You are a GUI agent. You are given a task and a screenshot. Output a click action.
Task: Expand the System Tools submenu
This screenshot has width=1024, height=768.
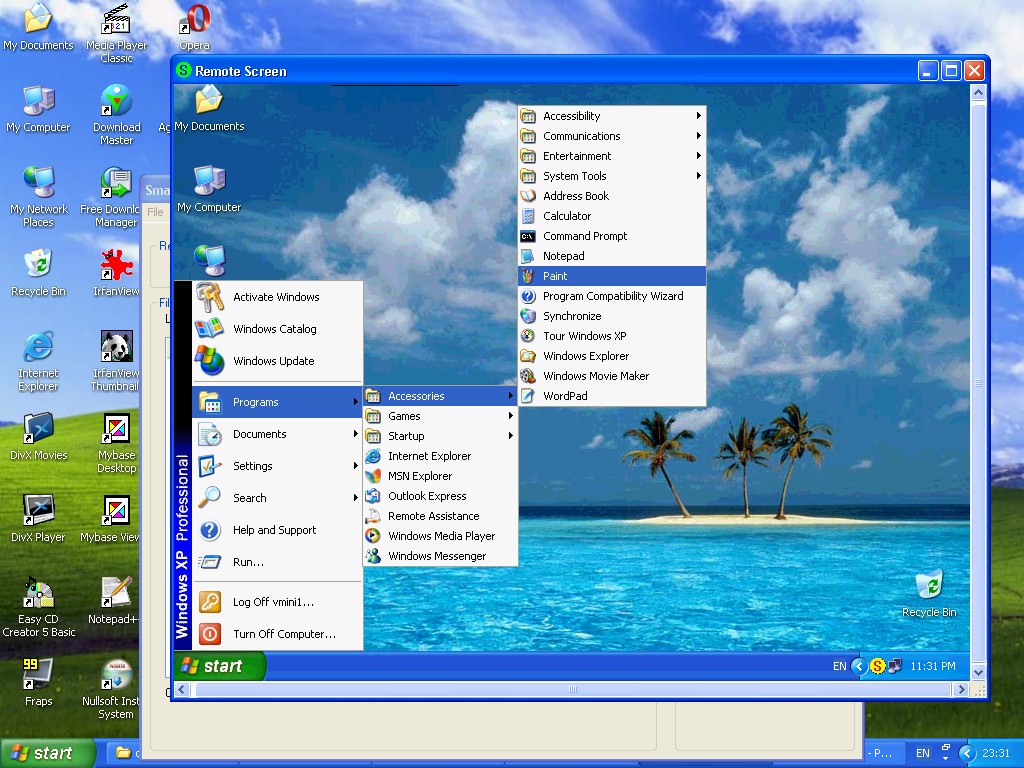click(612, 176)
